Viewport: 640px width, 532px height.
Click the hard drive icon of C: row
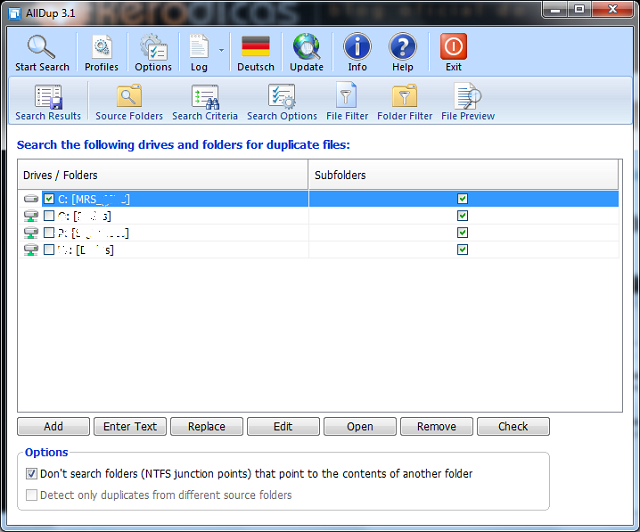tap(31, 199)
